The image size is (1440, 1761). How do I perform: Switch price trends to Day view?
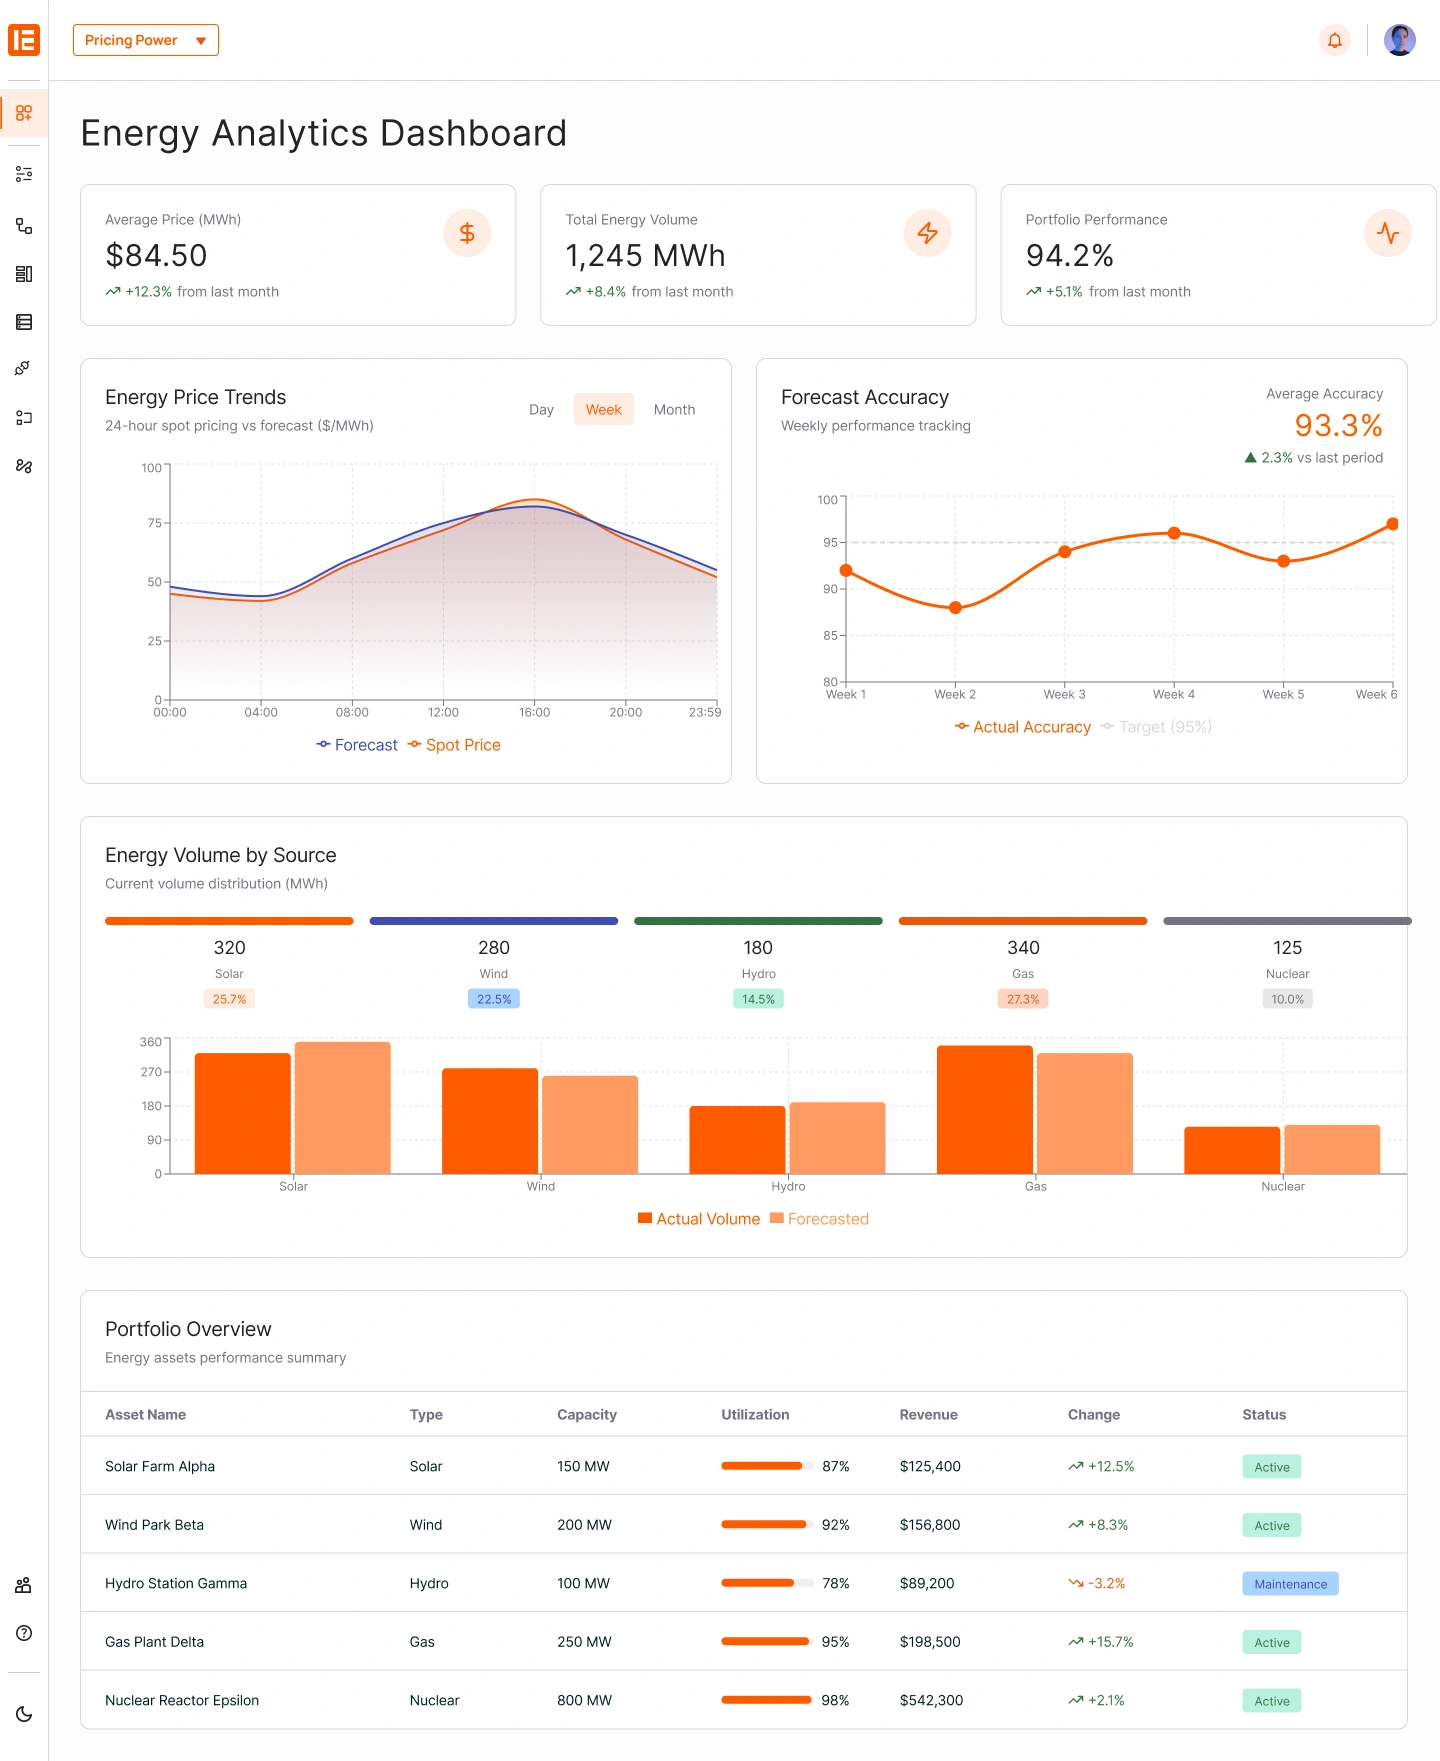541,410
